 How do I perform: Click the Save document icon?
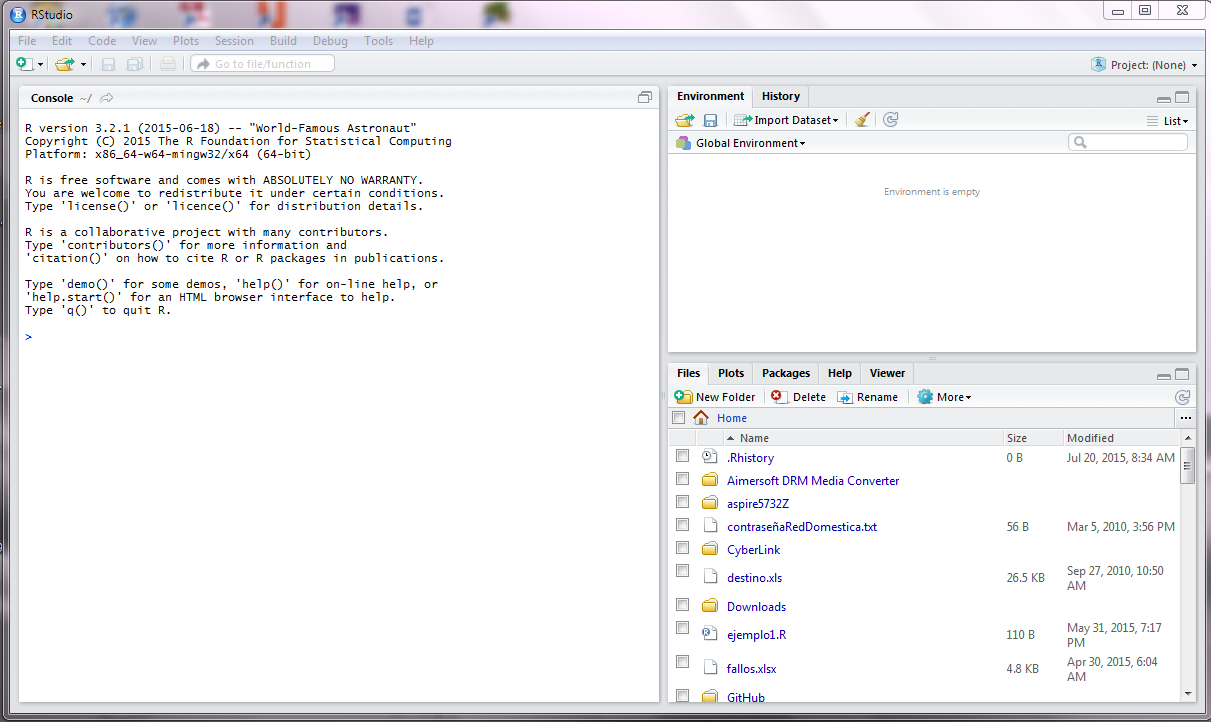pos(108,64)
